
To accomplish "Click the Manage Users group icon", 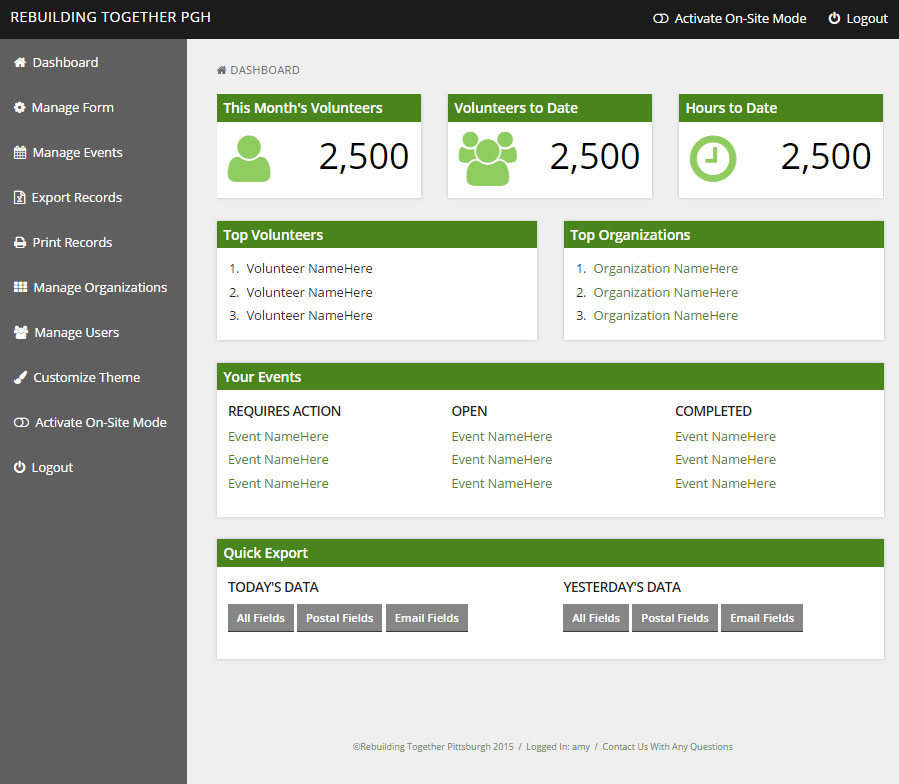I will click(21, 333).
